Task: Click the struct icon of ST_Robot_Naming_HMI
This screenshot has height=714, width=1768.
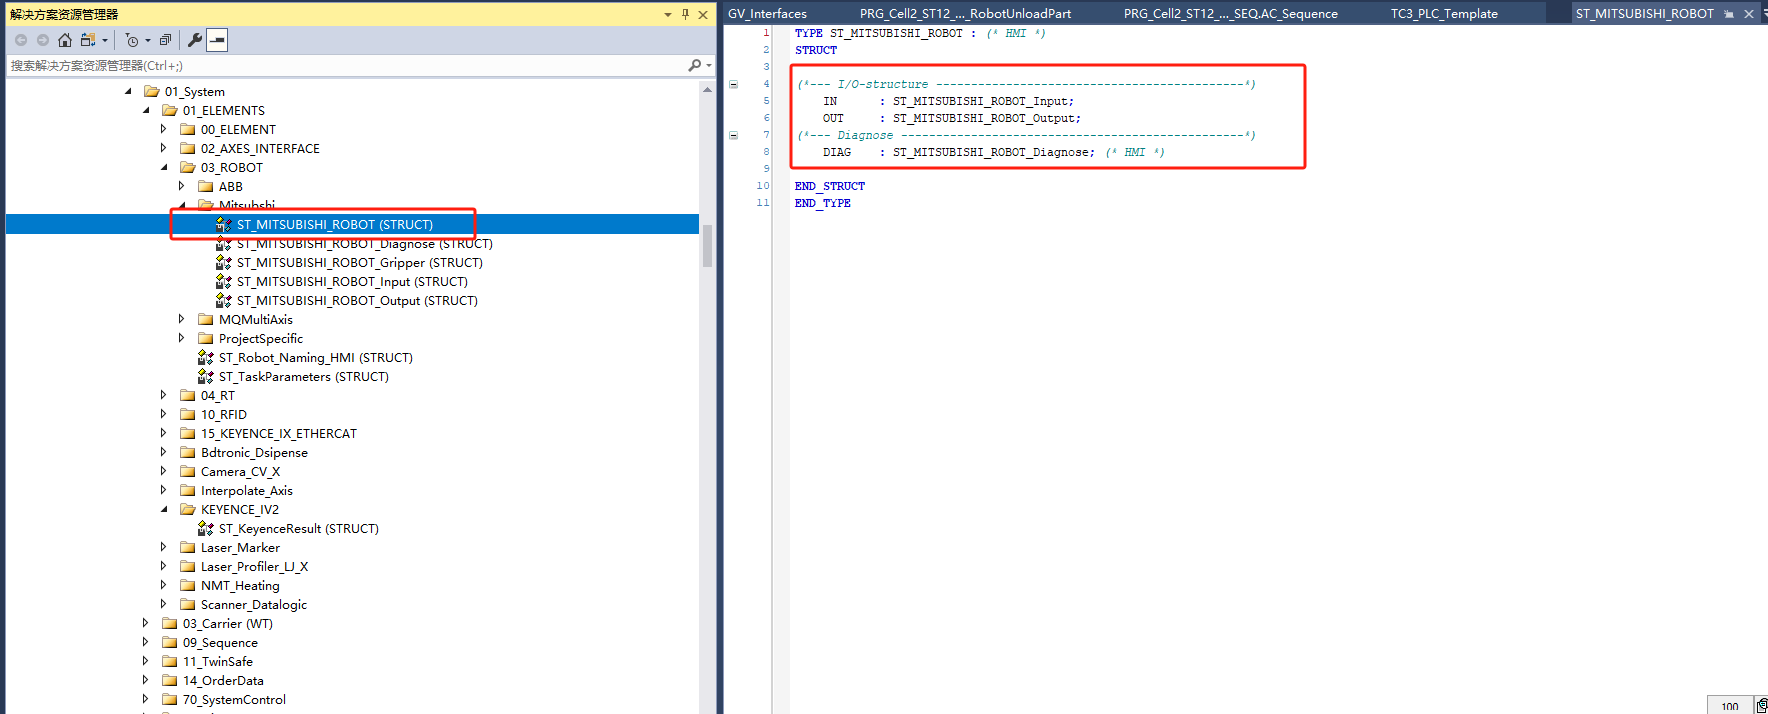Action: (206, 357)
